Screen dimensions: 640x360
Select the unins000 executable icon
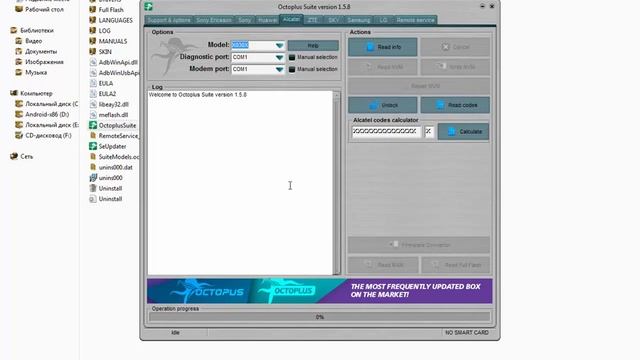pos(93,178)
